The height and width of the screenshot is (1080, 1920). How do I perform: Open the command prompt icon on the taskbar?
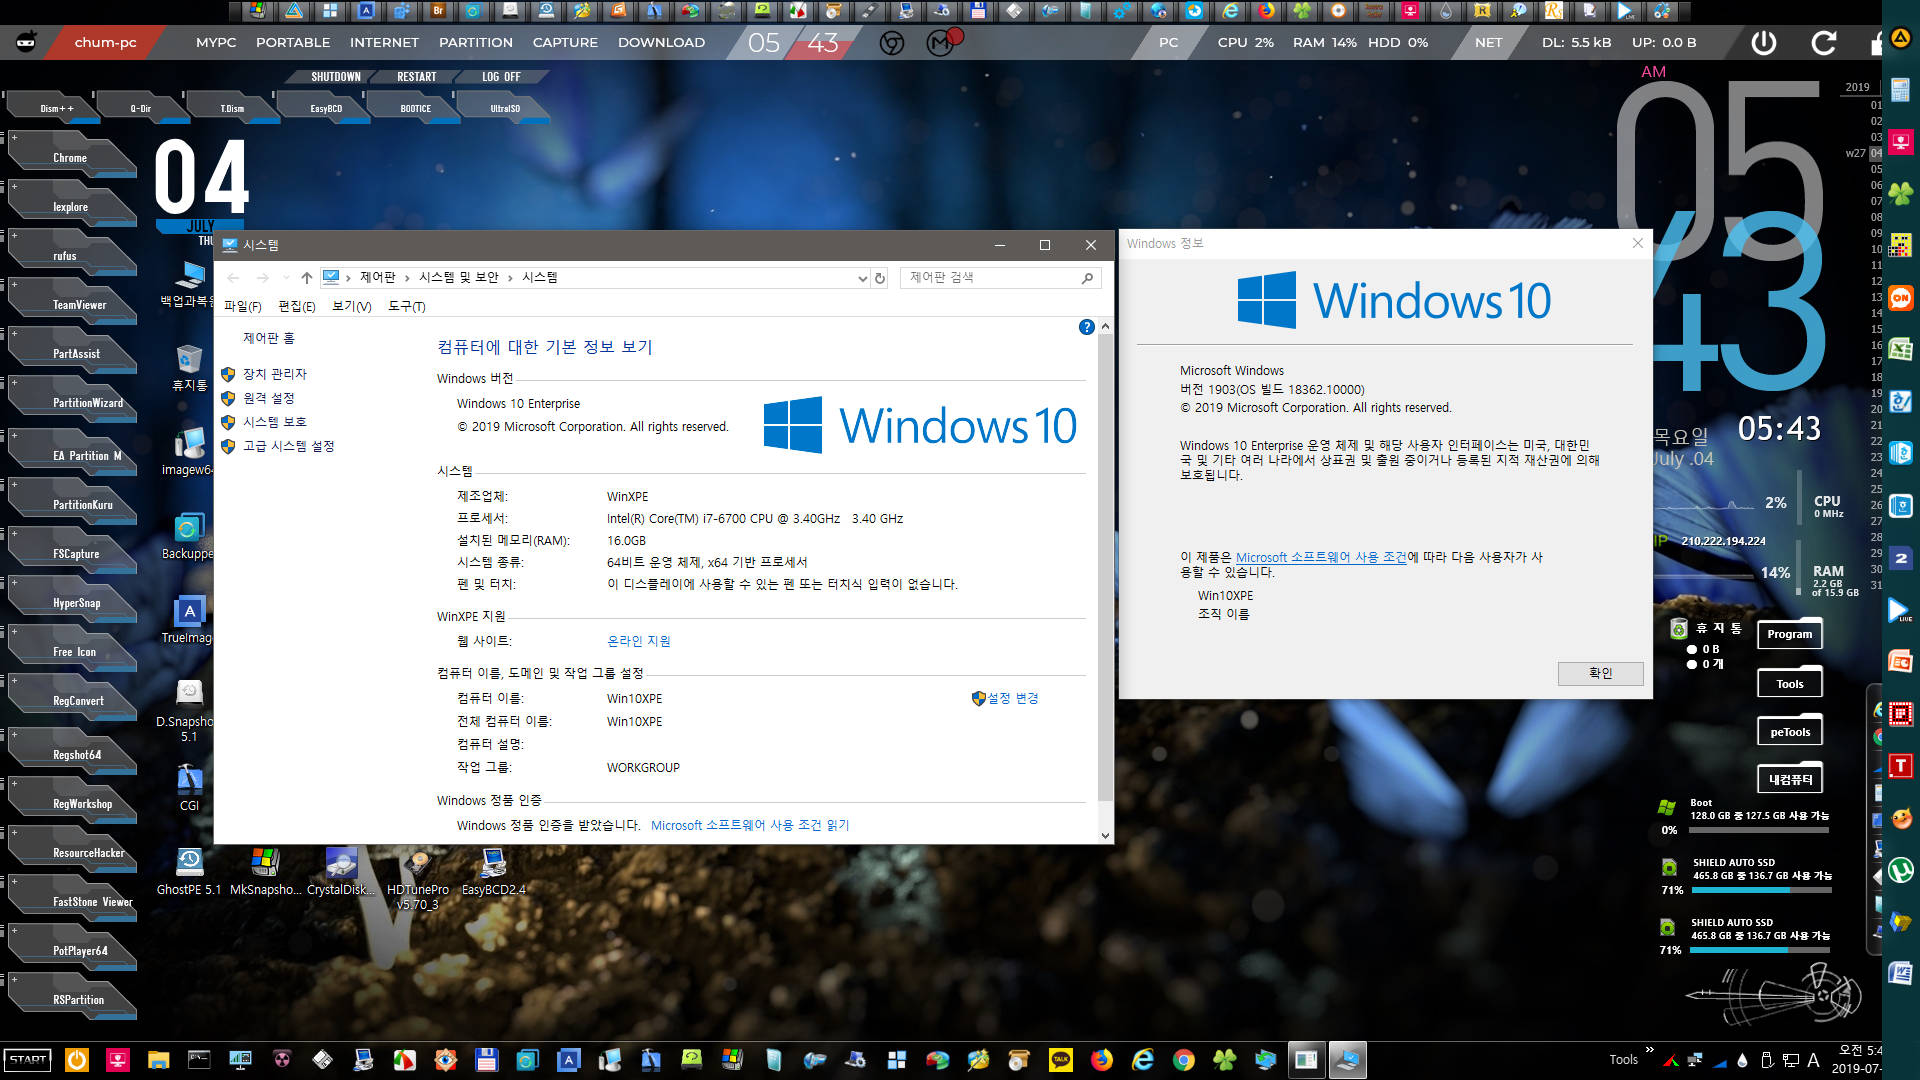tap(199, 1060)
